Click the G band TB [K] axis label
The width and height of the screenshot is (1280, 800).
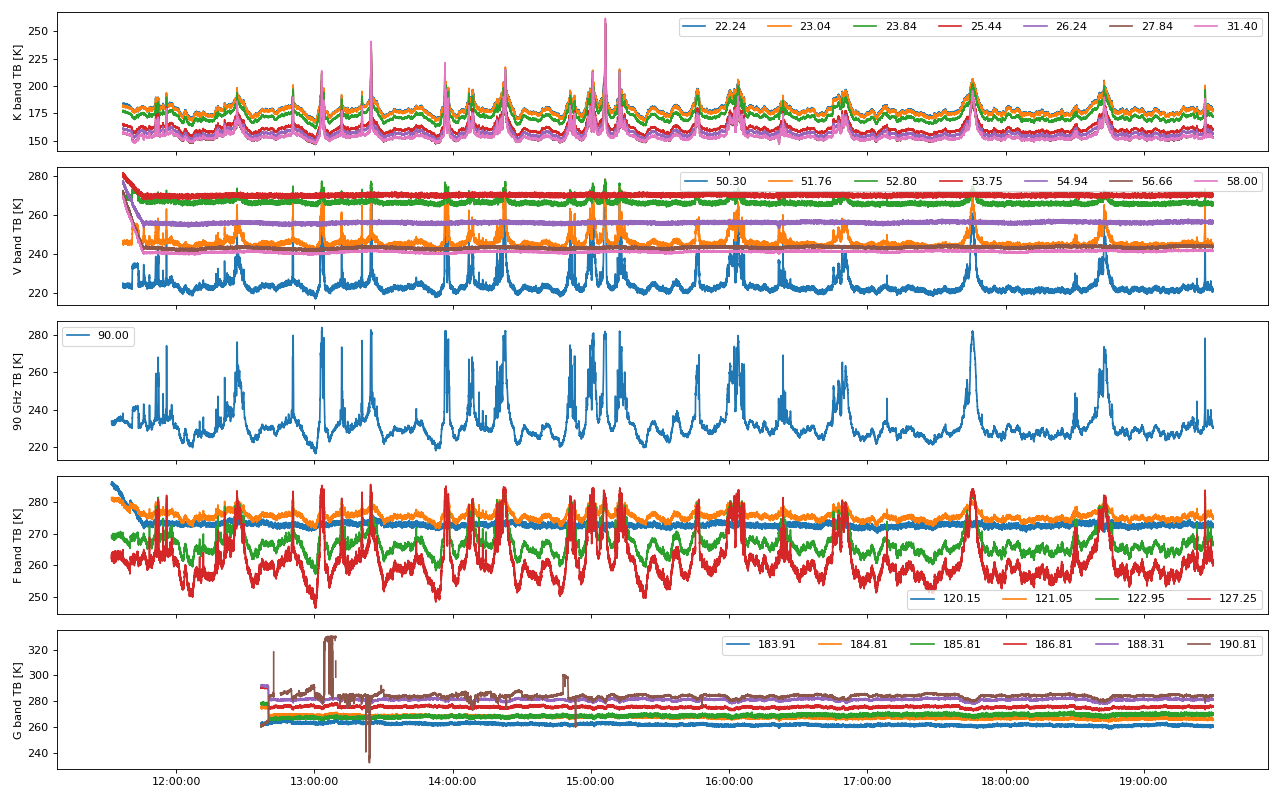pos(18,699)
